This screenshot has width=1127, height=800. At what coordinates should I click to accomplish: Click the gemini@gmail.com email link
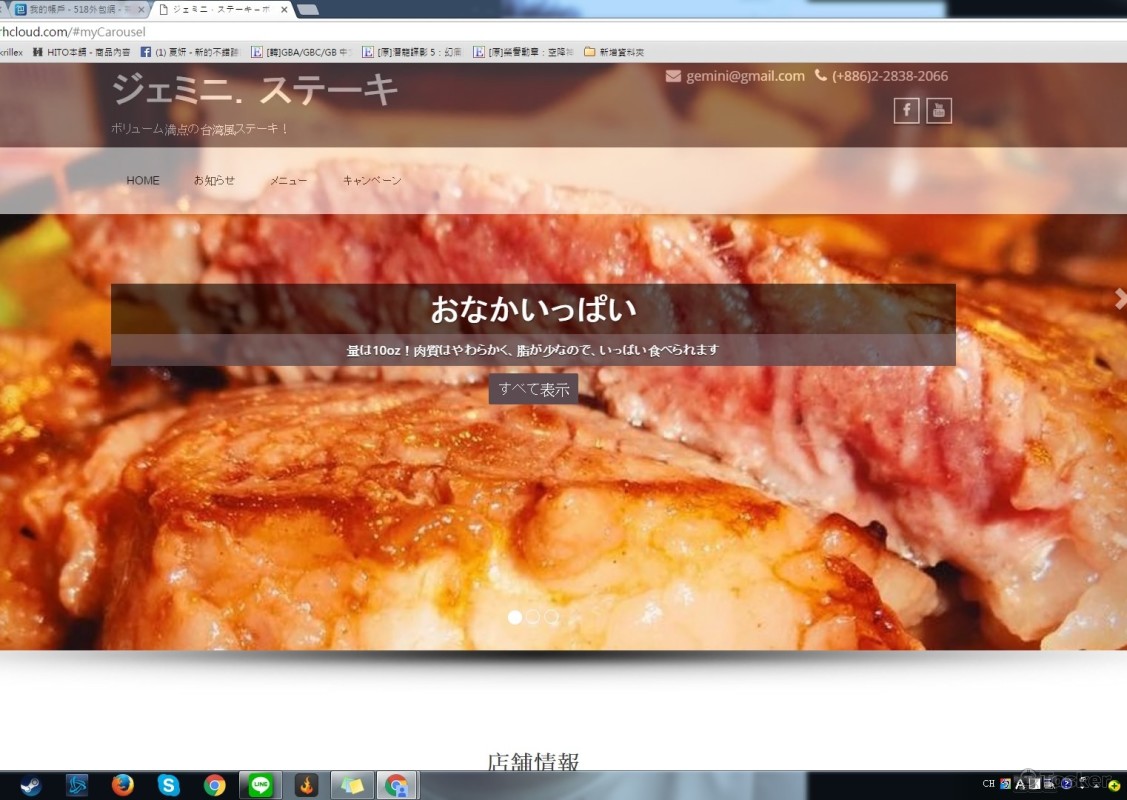coord(744,76)
